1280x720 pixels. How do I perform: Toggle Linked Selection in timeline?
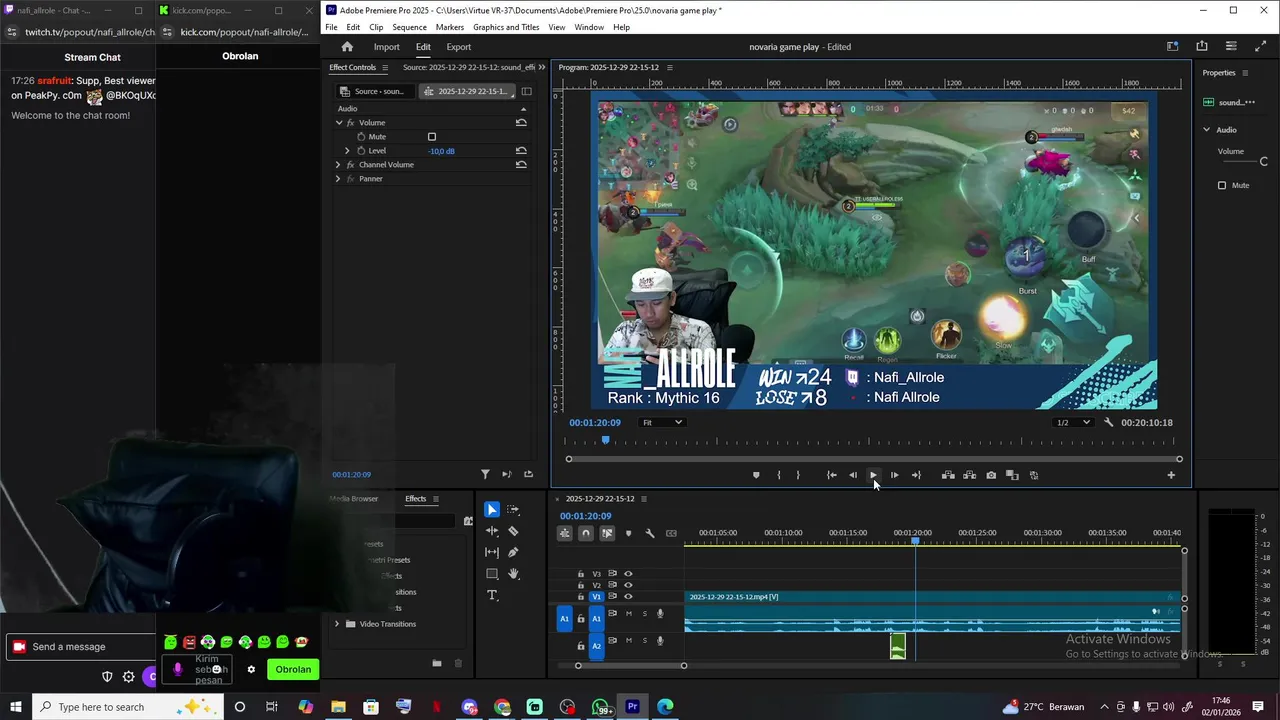click(x=607, y=533)
